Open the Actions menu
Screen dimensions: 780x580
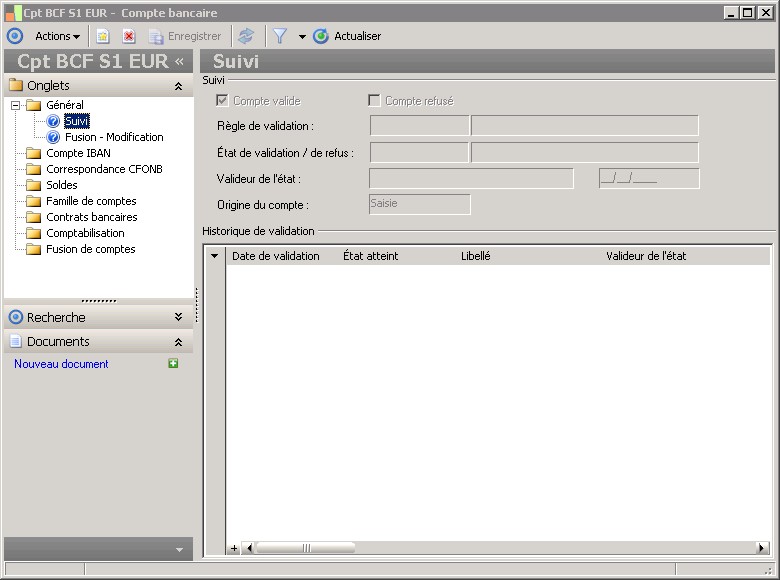click(57, 36)
